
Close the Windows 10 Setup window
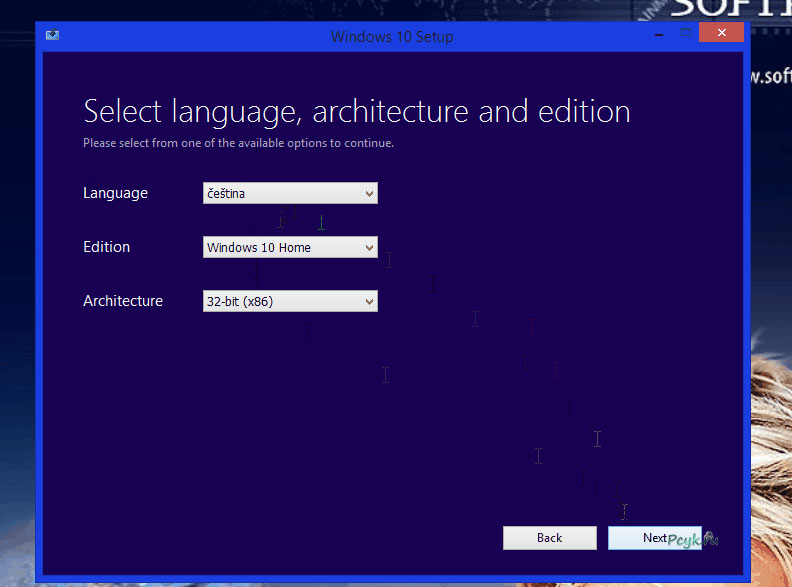click(x=721, y=32)
